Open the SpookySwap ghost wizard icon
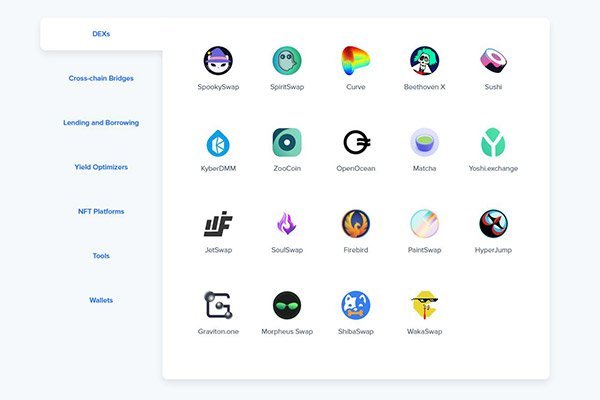 pos(218,60)
